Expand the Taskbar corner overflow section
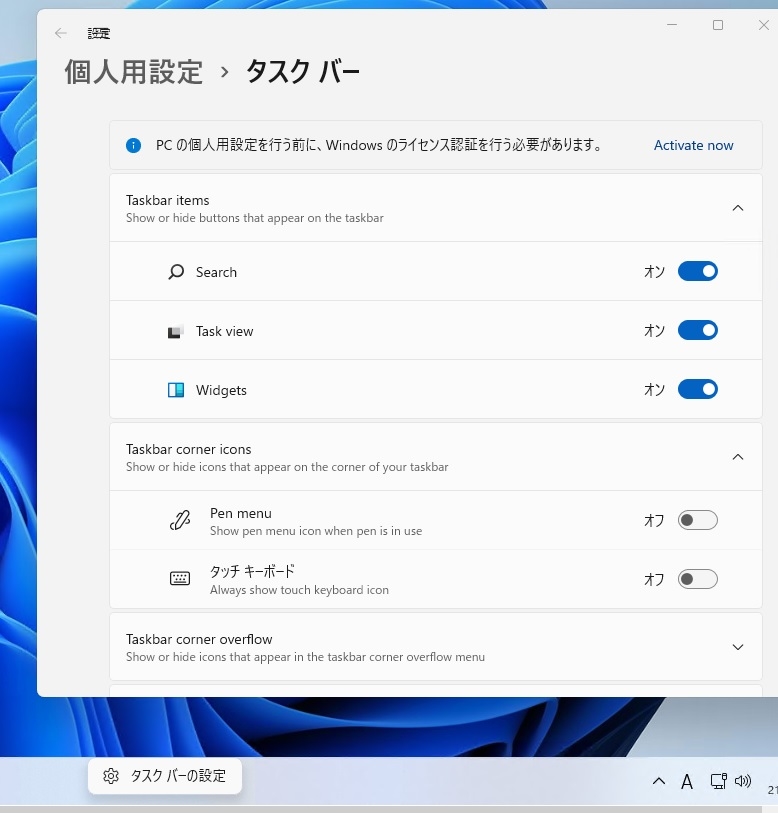This screenshot has width=778, height=813. [738, 647]
